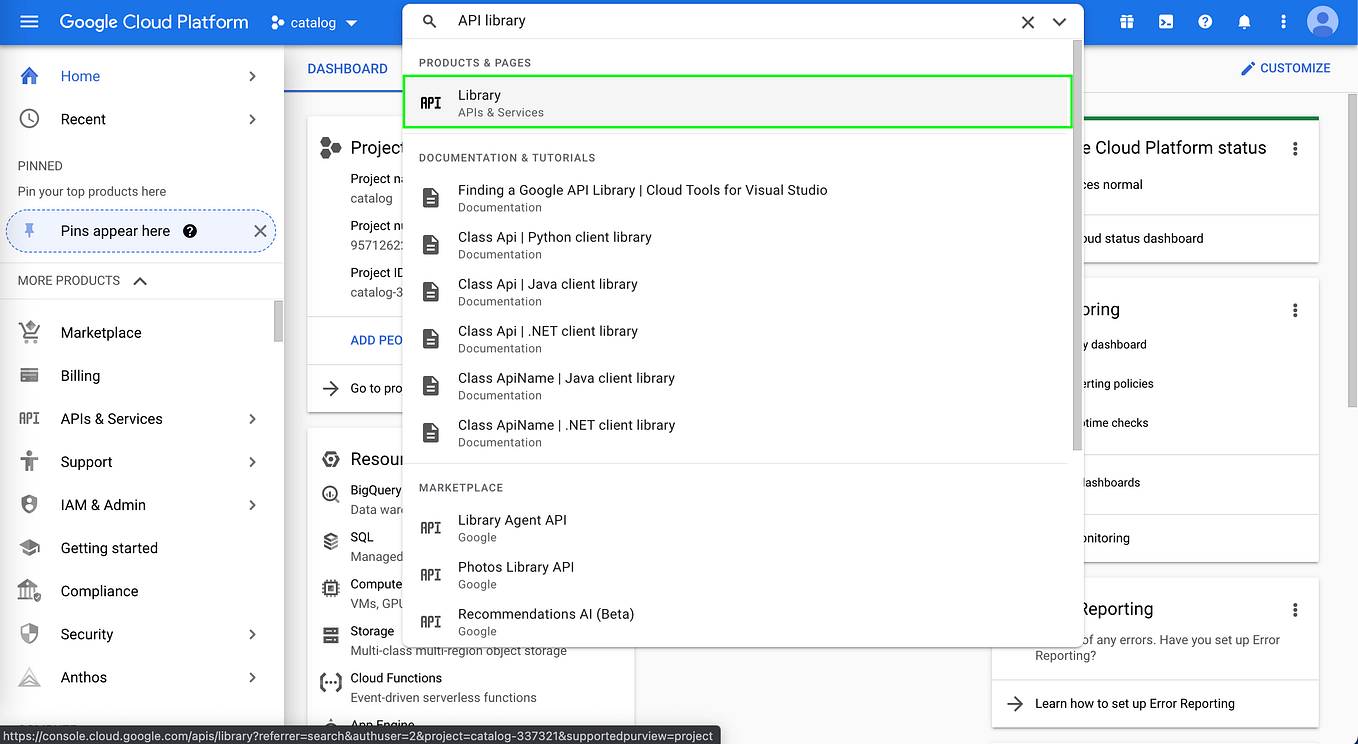Switch to the Dashboard tab

[x=347, y=68]
